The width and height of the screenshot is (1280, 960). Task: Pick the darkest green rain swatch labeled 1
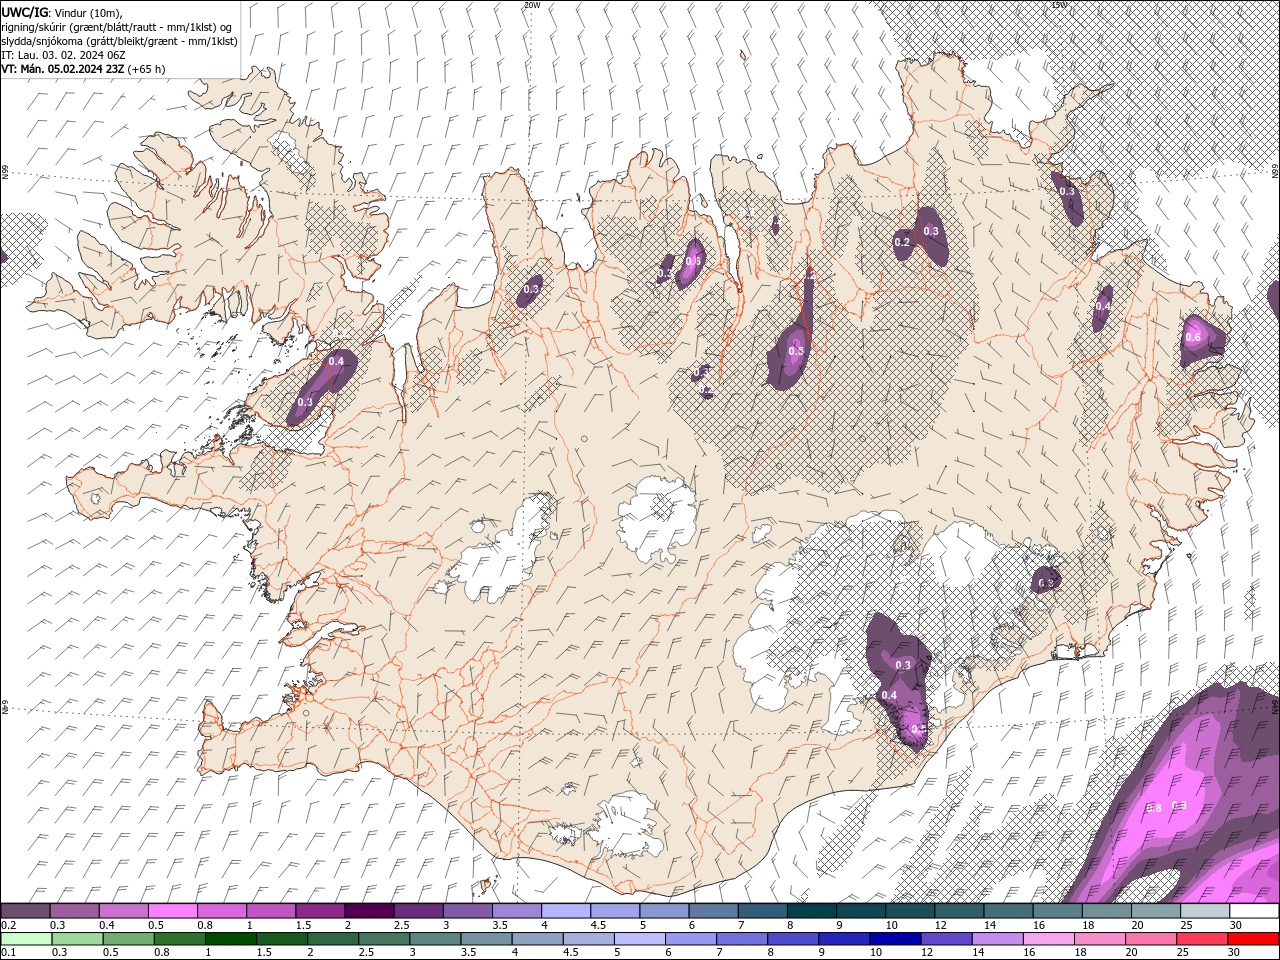pyautogui.click(x=231, y=939)
